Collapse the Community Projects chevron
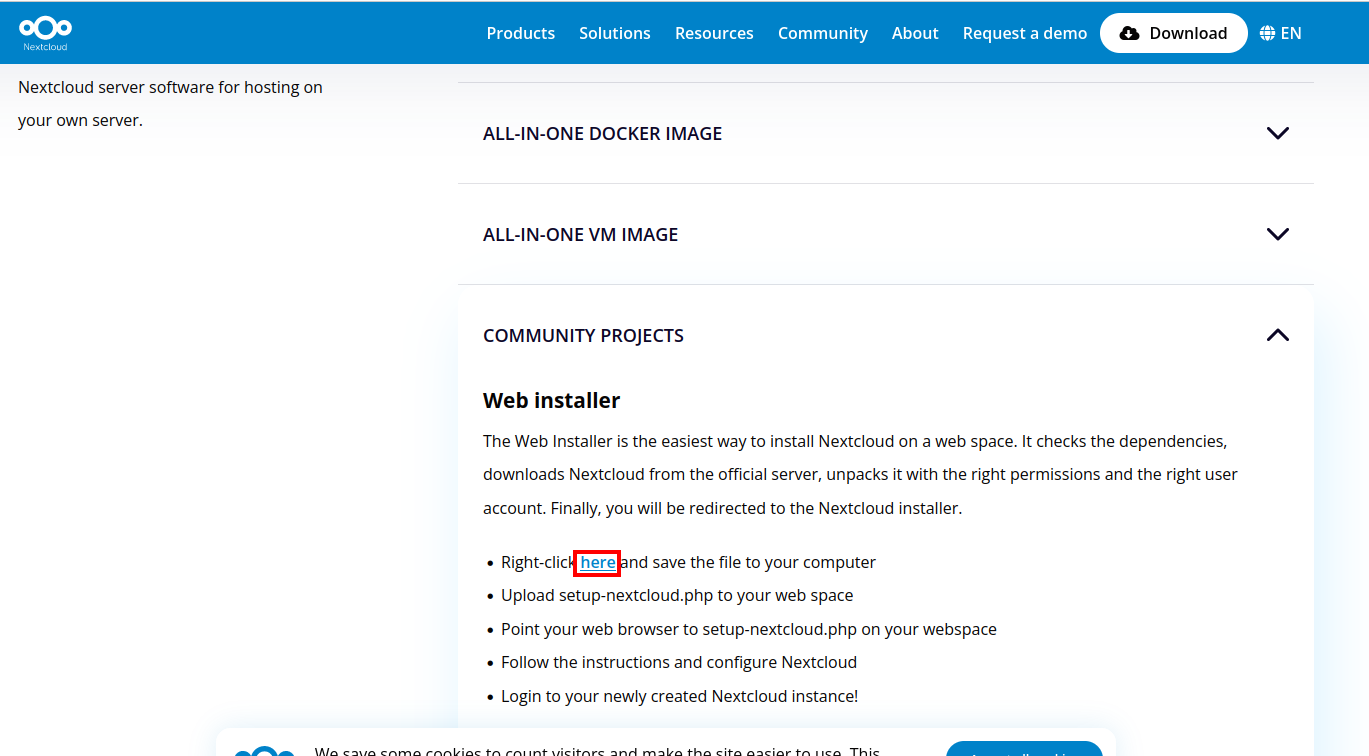1369x756 pixels. coord(1277,335)
